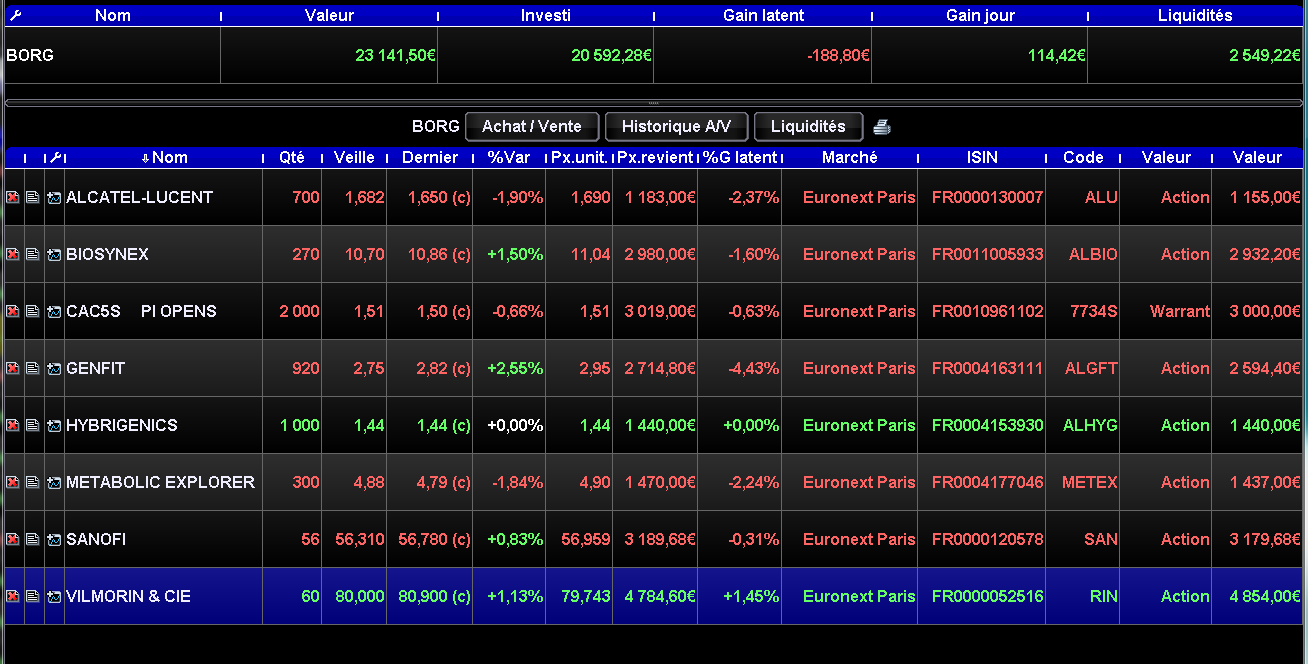Click the 114,42€ gain jour value
The height and width of the screenshot is (664, 1308).
click(1057, 56)
